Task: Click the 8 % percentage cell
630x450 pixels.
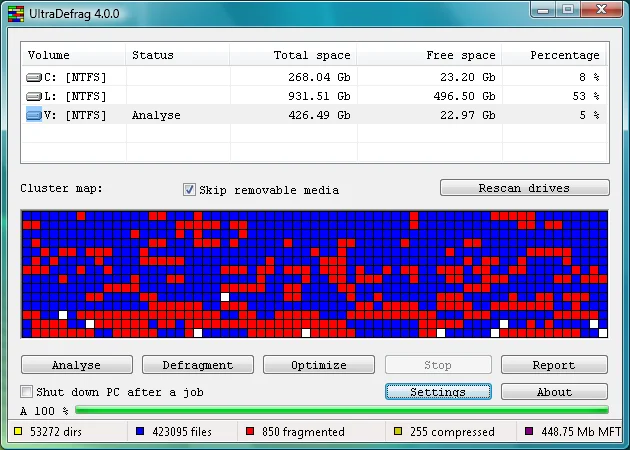Action: (x=589, y=77)
